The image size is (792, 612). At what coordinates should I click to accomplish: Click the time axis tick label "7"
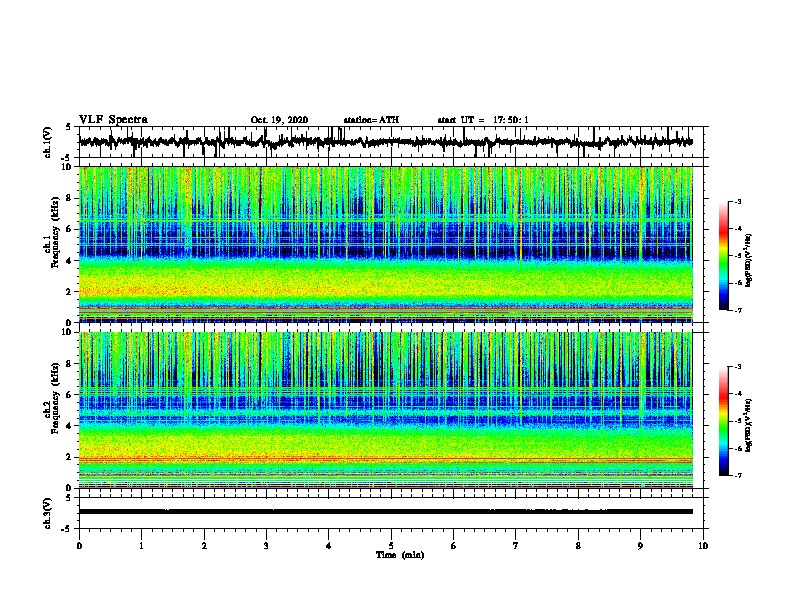(x=516, y=546)
